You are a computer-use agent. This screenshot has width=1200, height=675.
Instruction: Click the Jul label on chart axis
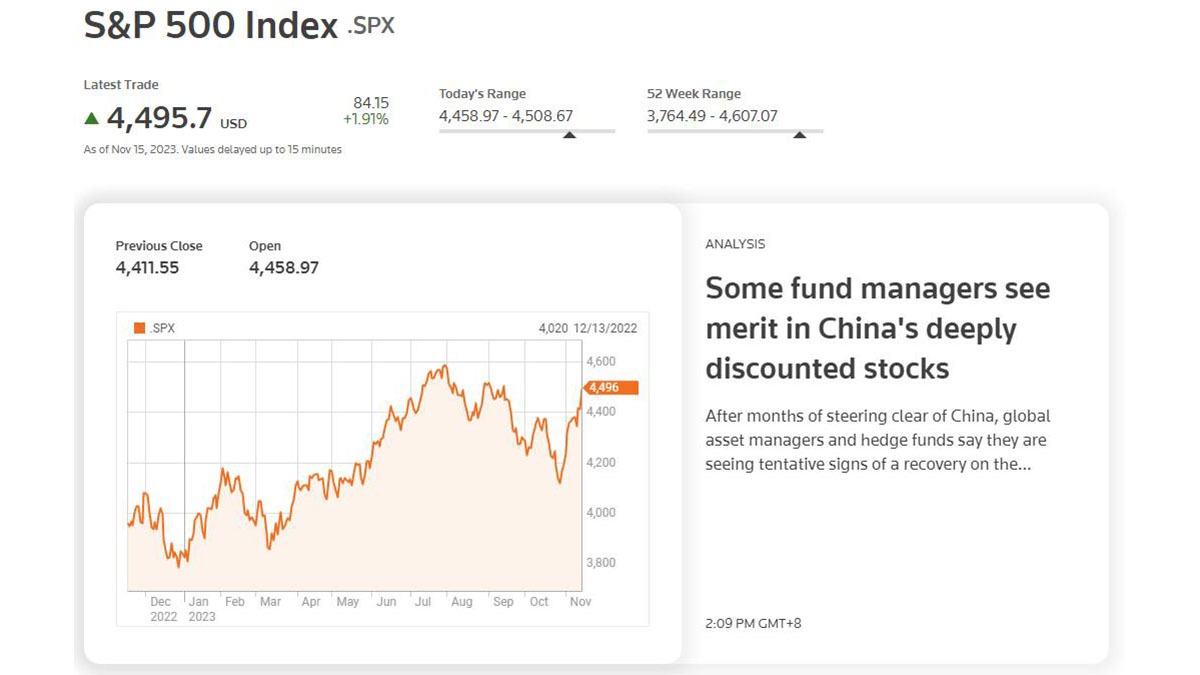422,602
